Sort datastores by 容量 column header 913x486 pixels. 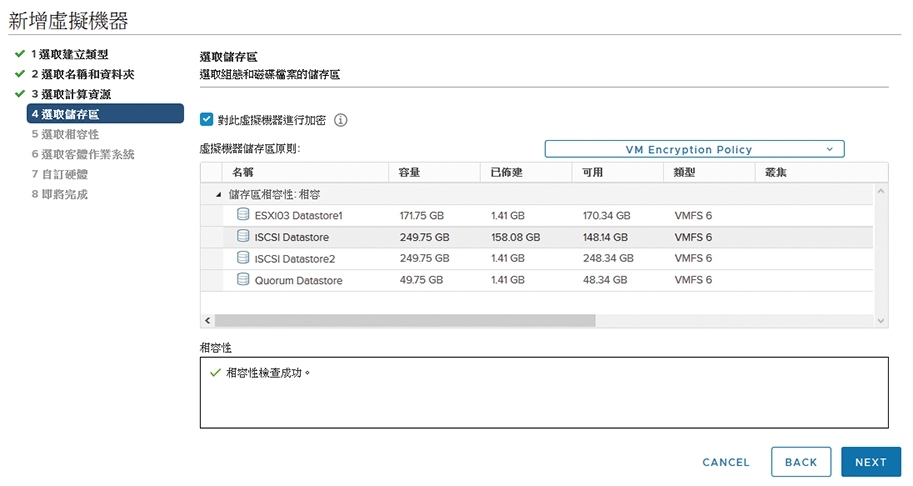tap(410, 172)
